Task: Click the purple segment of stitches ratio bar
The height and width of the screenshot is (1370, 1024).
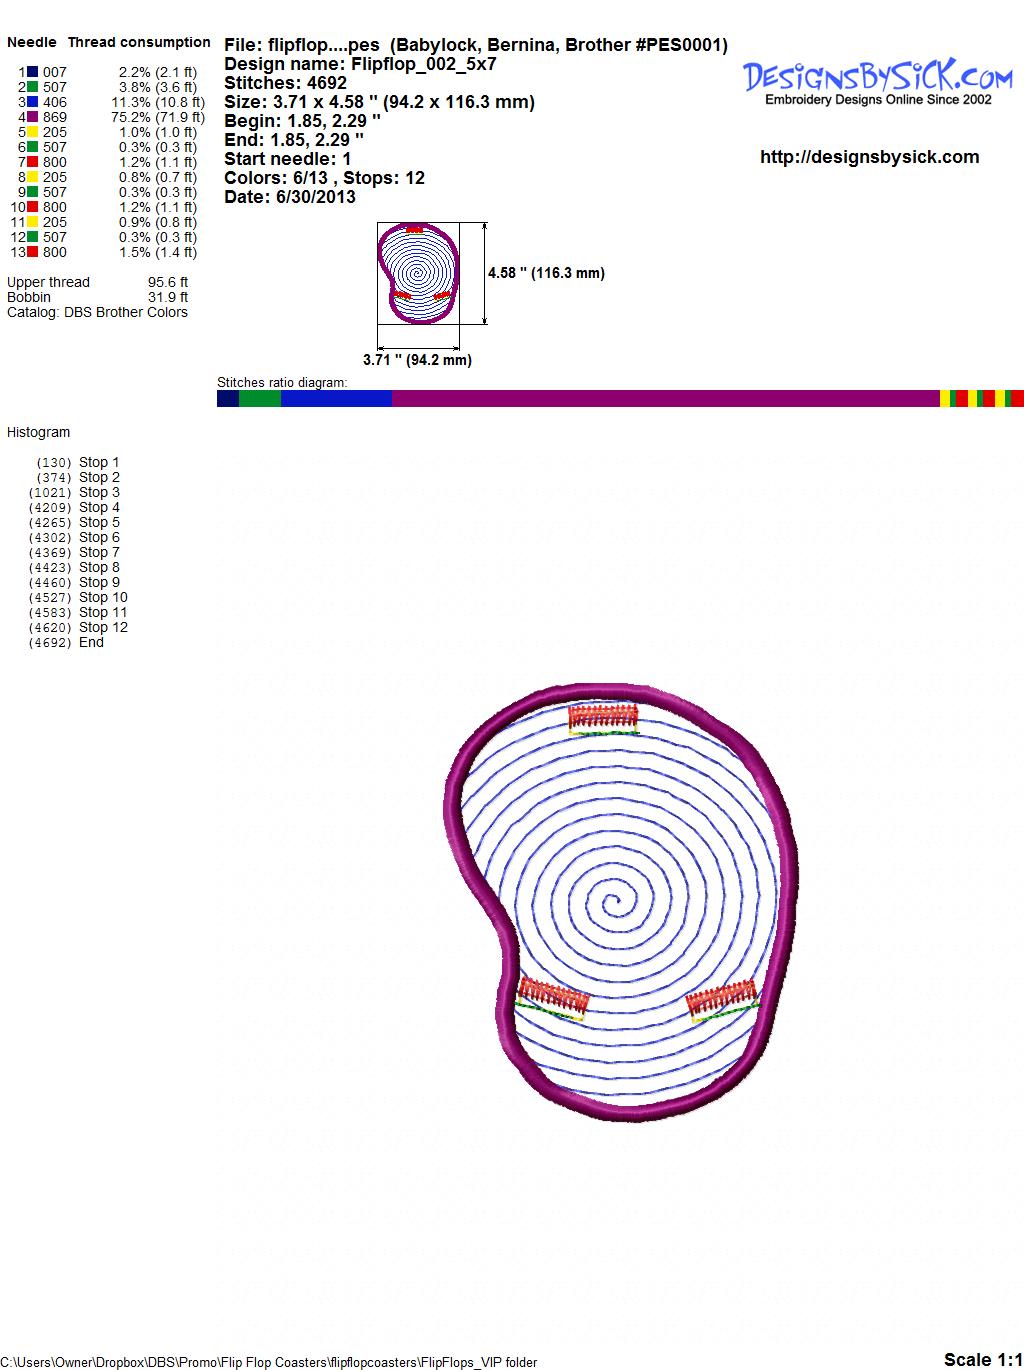Action: (665, 398)
